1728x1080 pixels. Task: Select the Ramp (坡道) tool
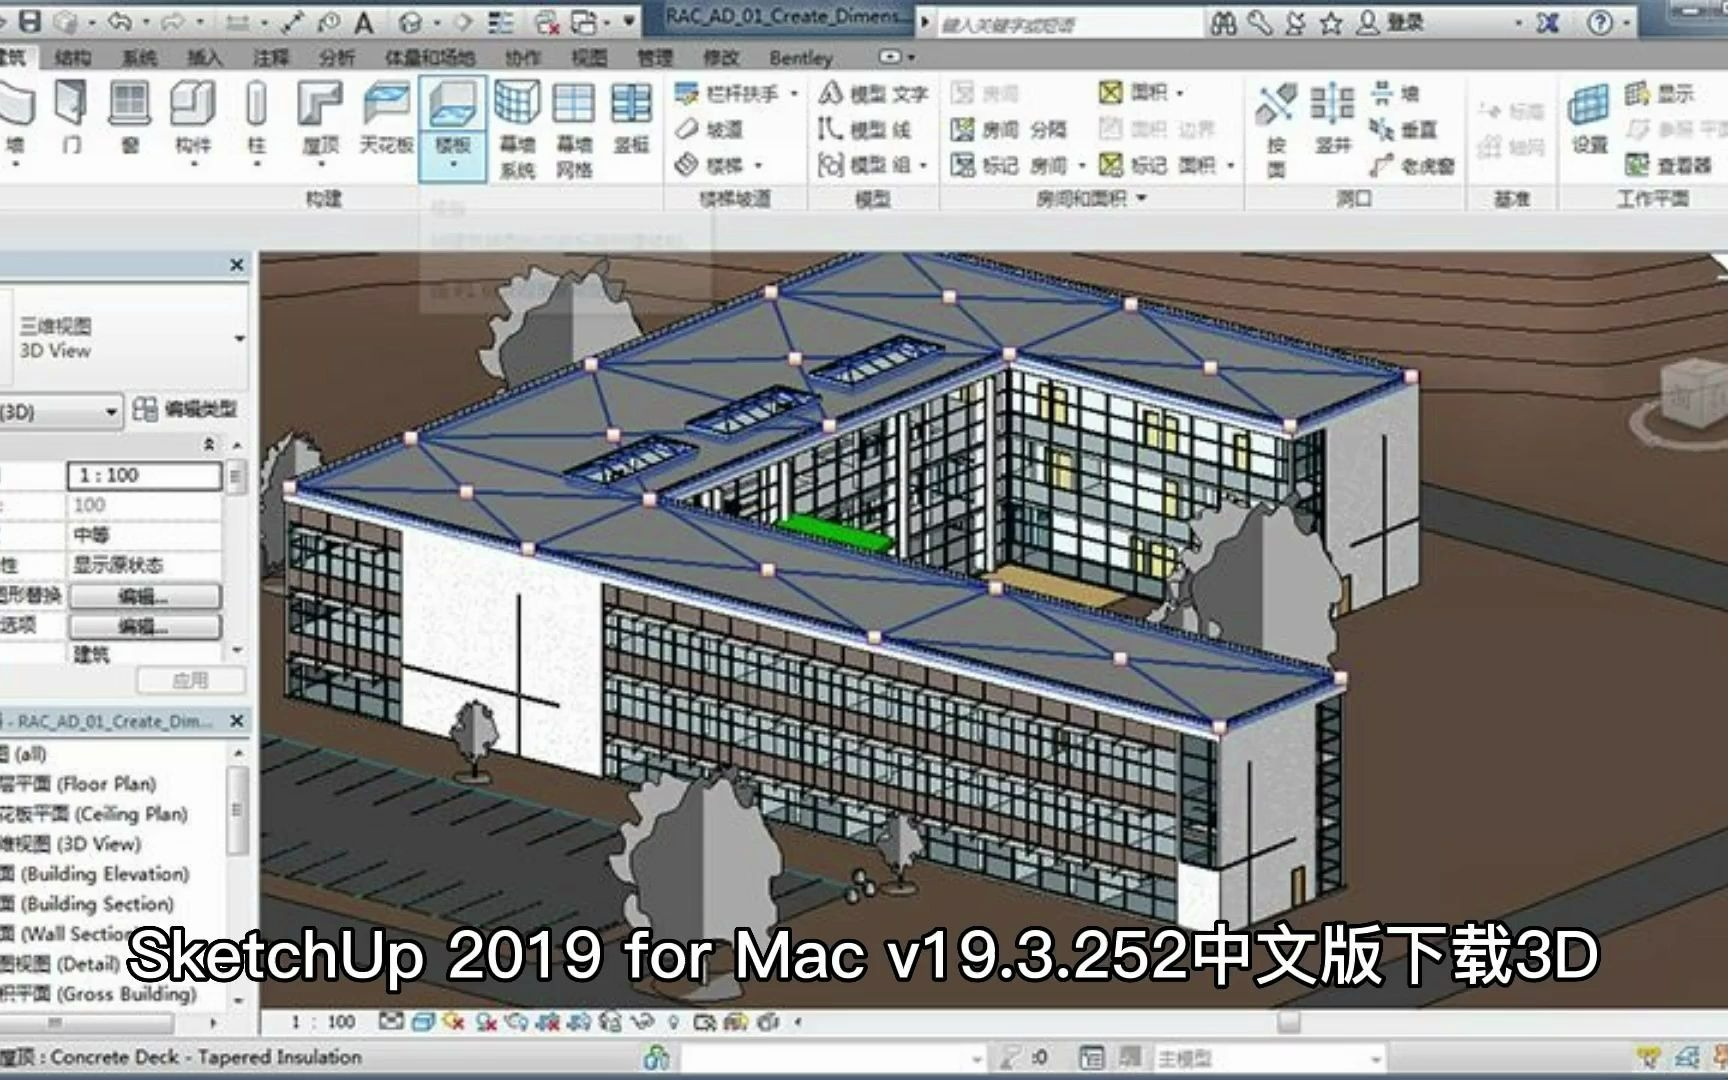[709, 129]
